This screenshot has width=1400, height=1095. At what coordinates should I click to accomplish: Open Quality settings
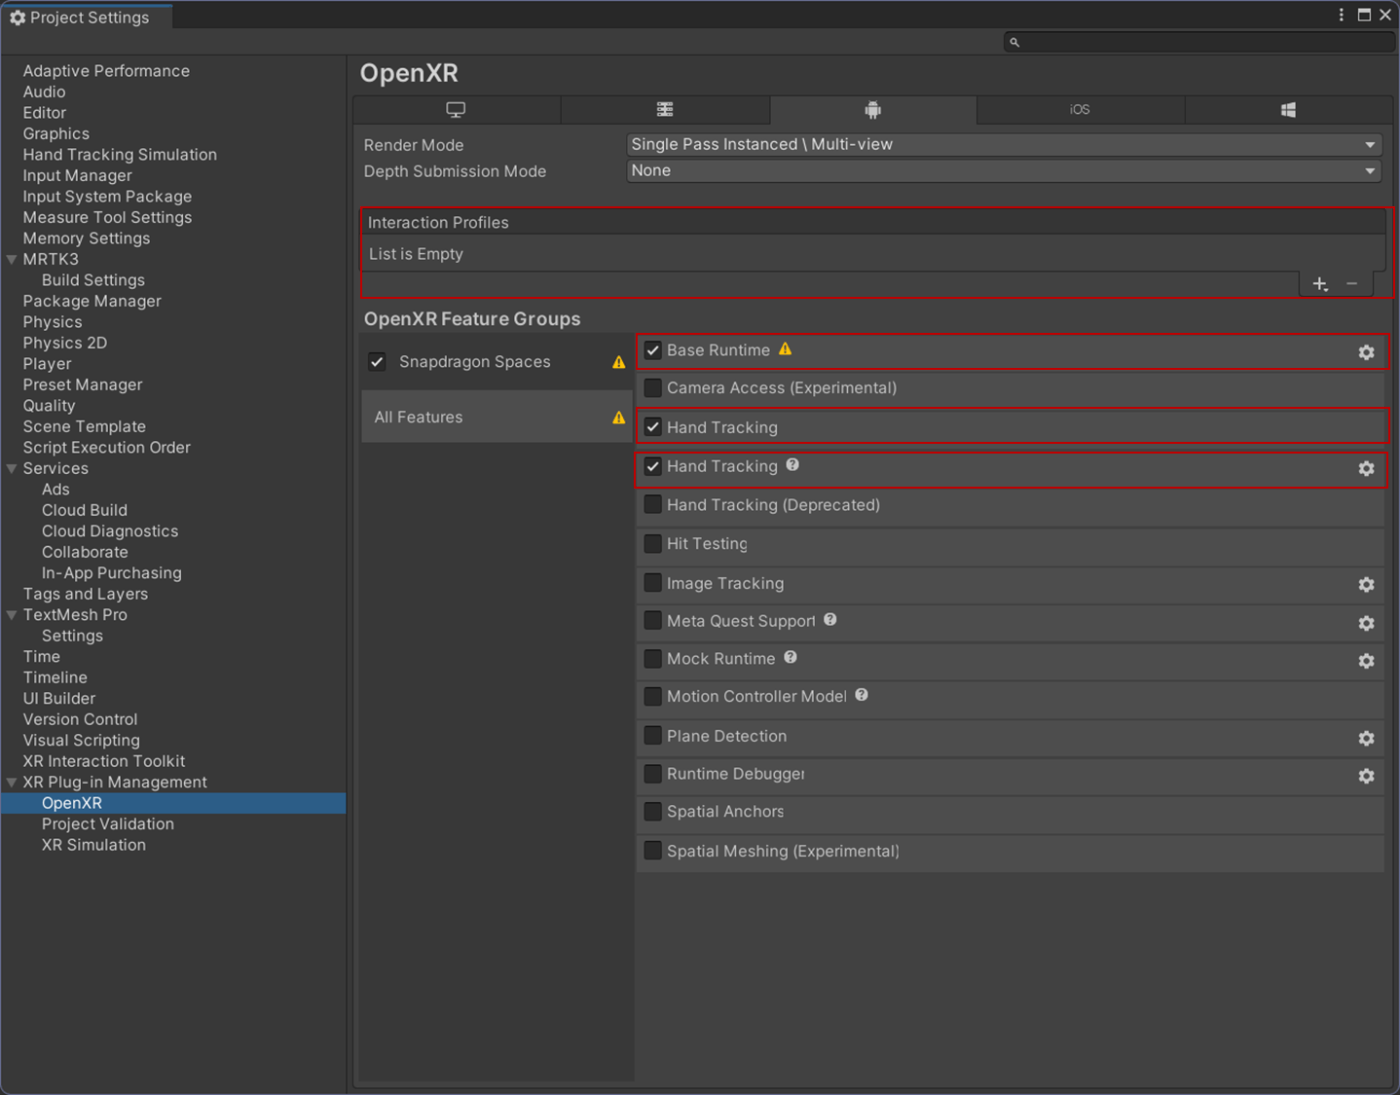click(x=49, y=406)
